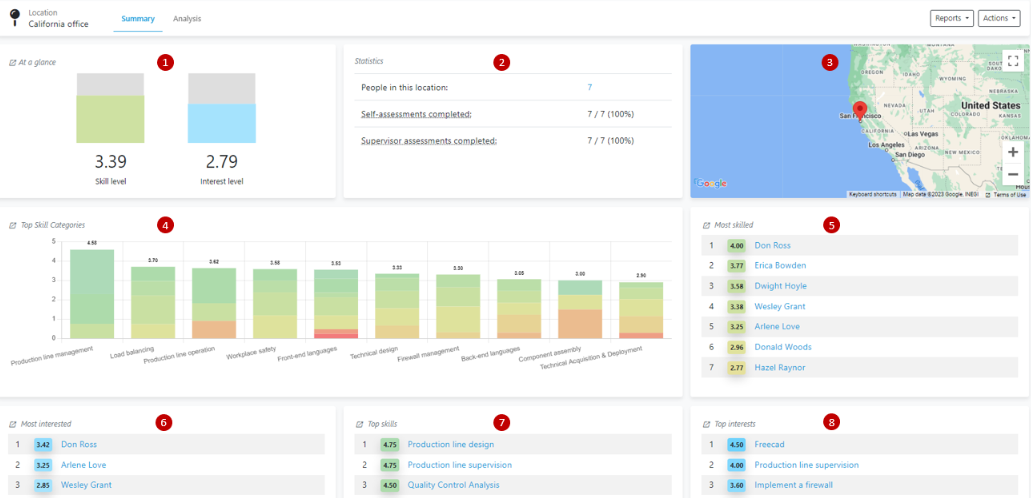Click the red San Francisco map pin
1031x498 pixels.
click(x=858, y=109)
